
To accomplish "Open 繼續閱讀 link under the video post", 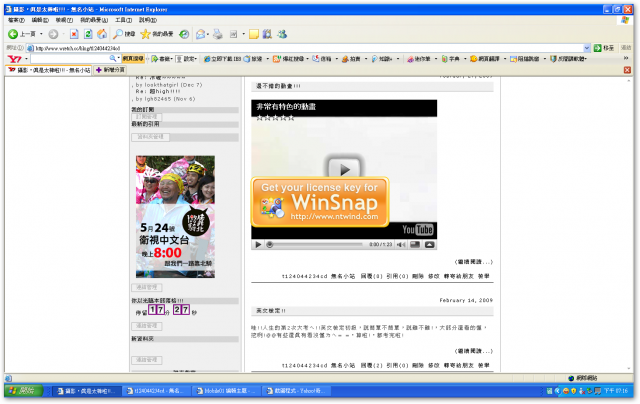I will click(x=473, y=262).
